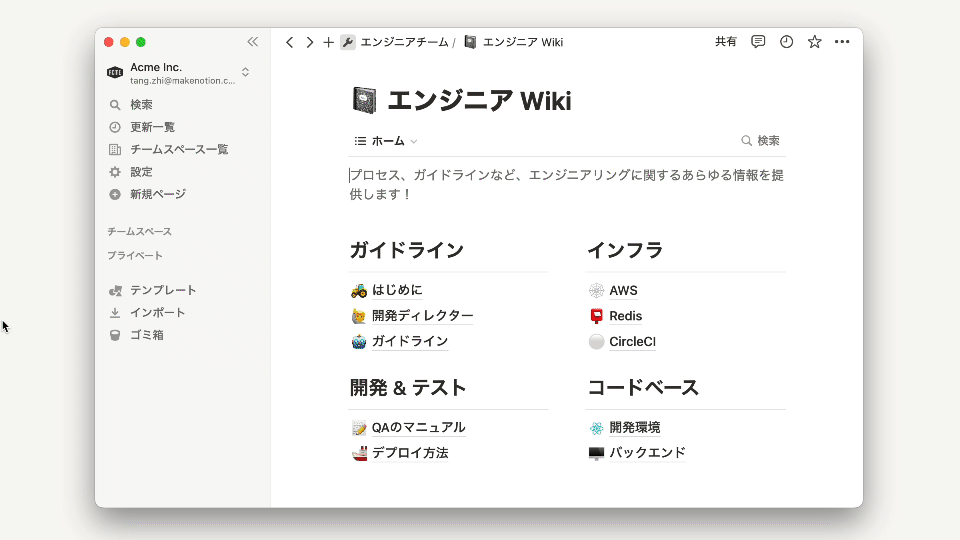Image resolution: width=960 pixels, height=540 pixels.
Task: Click the エンジニア Wiki page title
Action: pos(479,101)
